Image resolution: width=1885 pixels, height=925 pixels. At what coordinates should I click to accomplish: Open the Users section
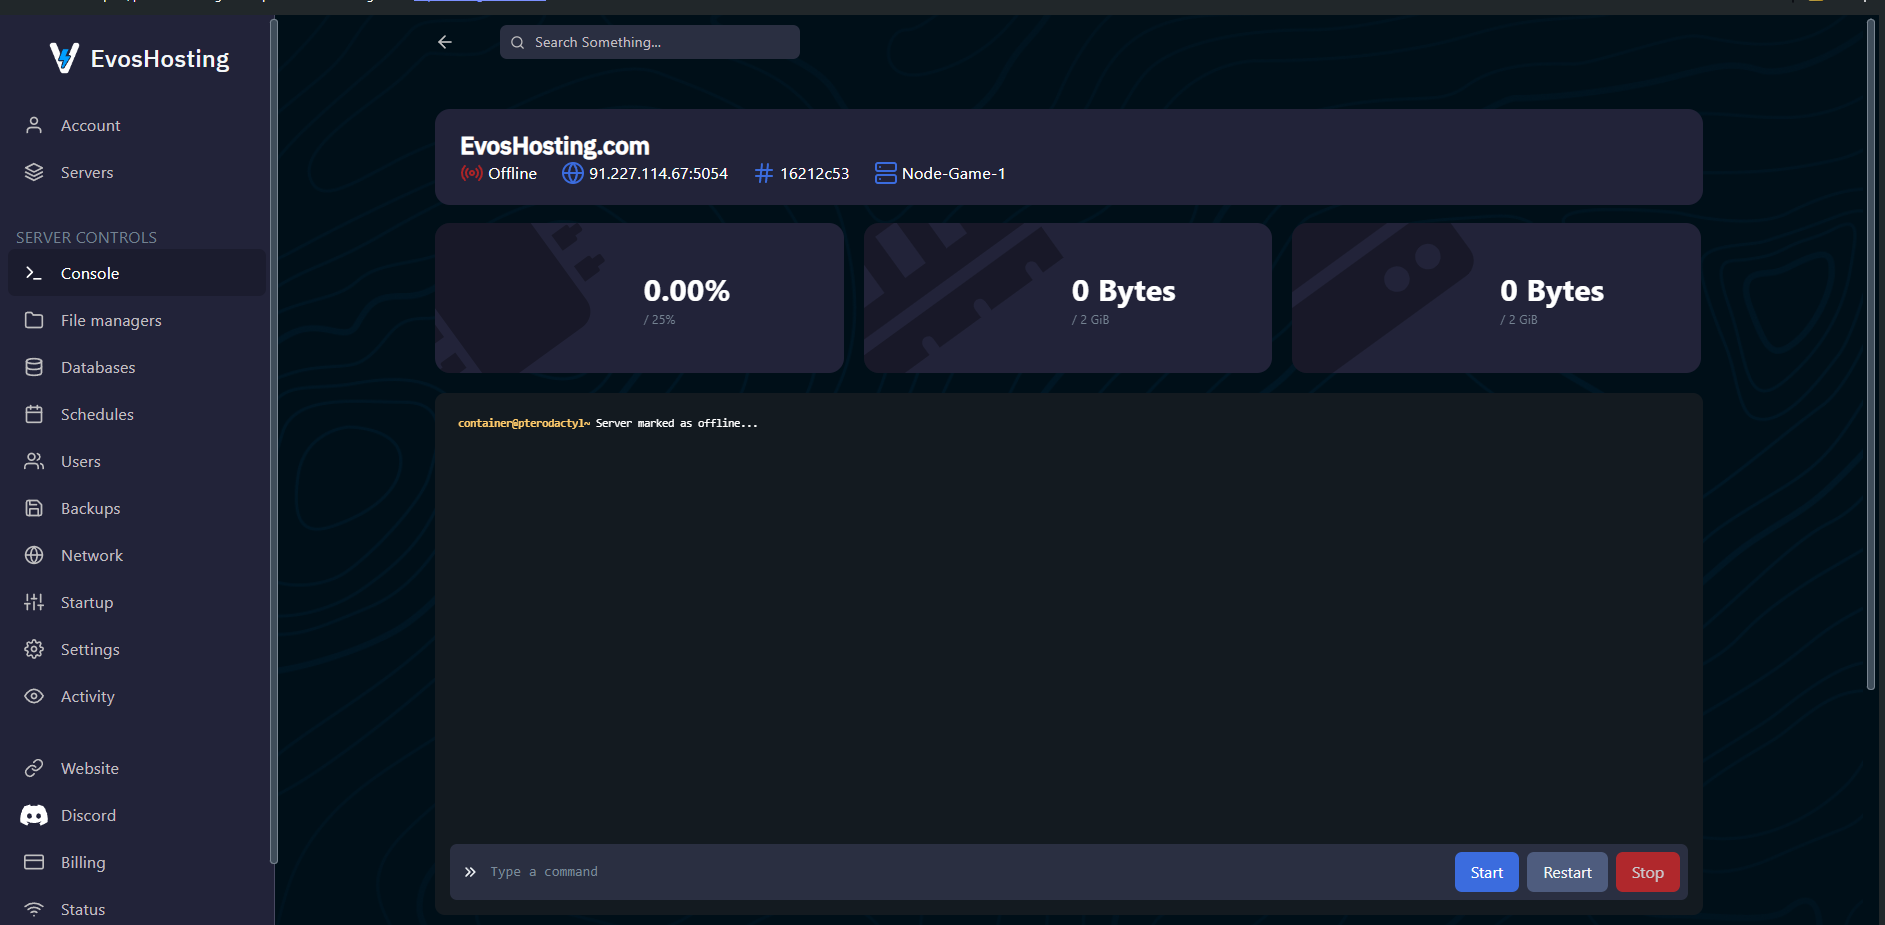pyautogui.click(x=80, y=461)
